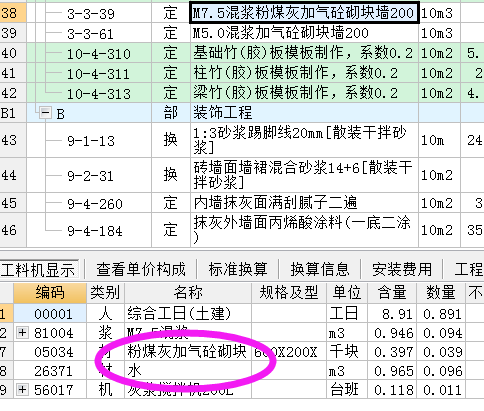Click the cell 柱竹(胶)板模板制作，系数0.2

pyautogui.click(x=304, y=73)
